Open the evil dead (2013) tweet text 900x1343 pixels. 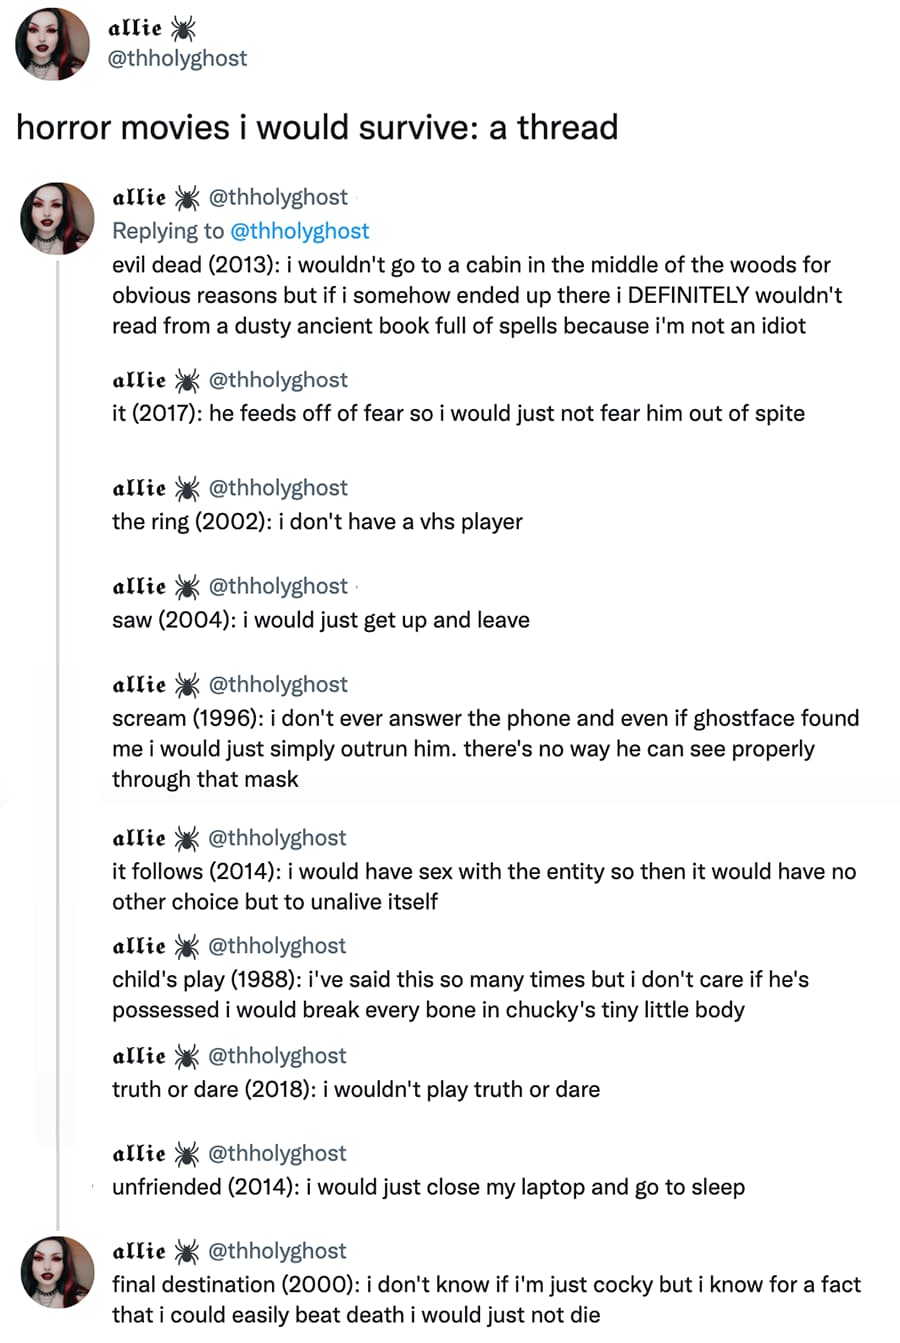[476, 295]
